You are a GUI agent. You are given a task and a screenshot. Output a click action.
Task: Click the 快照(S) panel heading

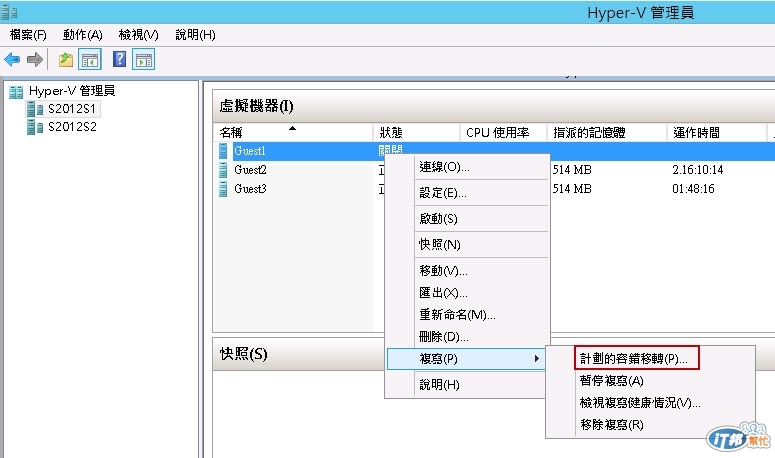[x=244, y=354]
